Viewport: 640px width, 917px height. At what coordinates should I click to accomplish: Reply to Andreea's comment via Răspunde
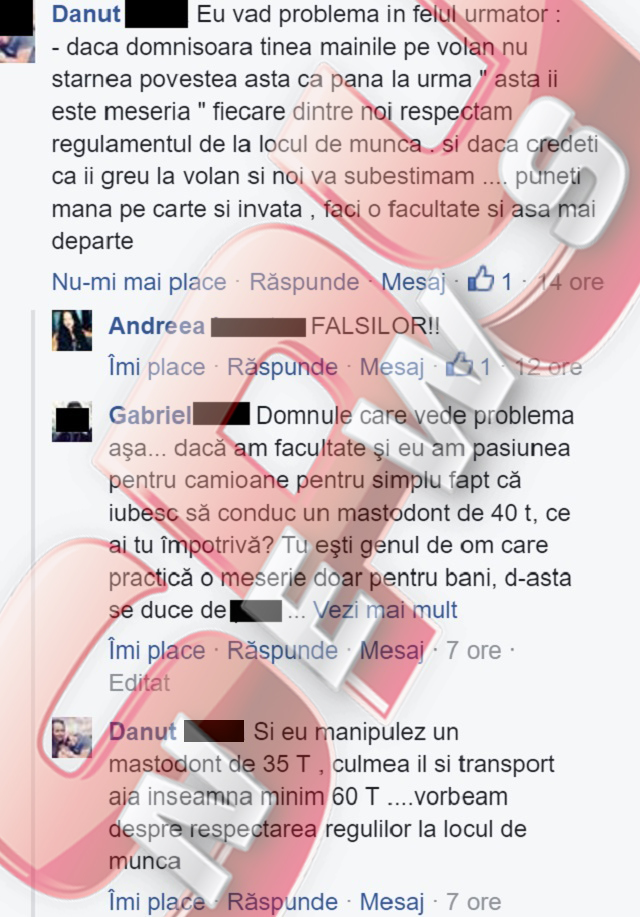pos(282,367)
